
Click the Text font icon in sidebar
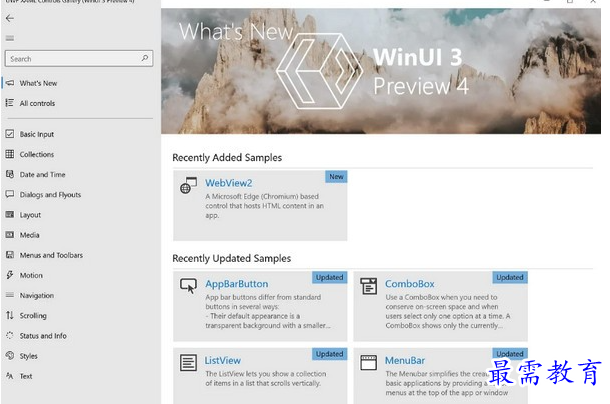[10, 376]
